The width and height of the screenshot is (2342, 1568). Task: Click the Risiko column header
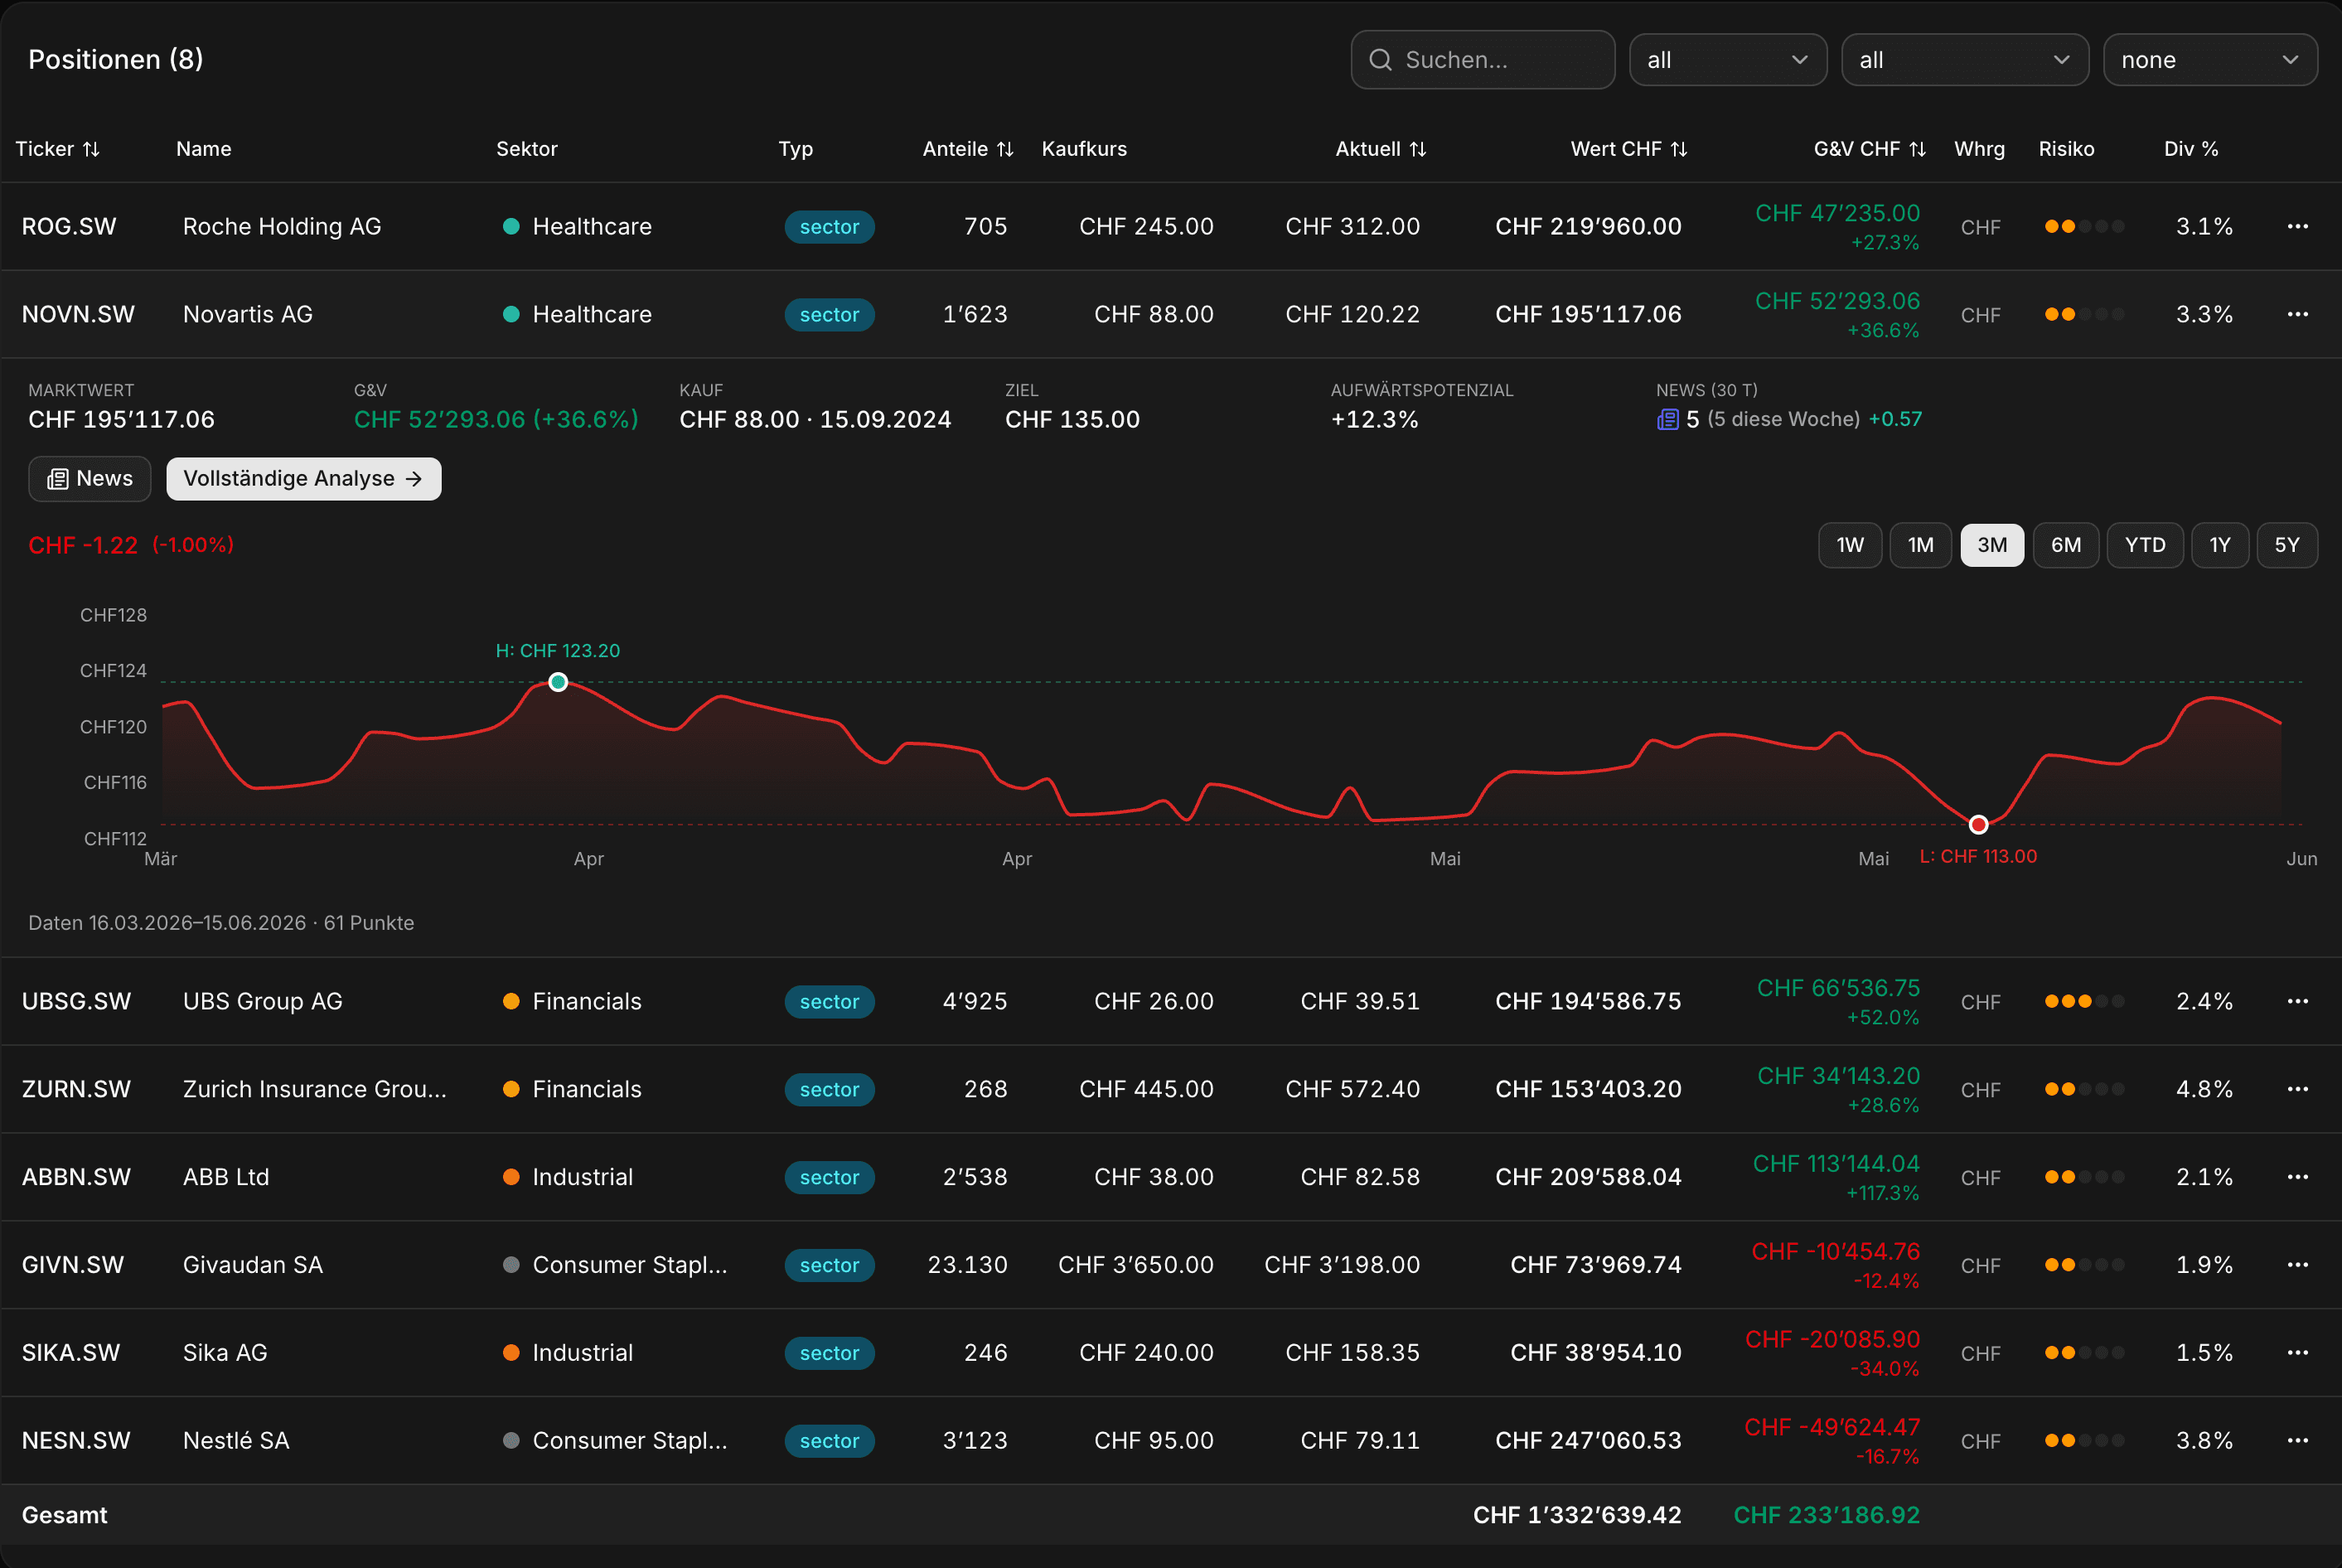2066,149
